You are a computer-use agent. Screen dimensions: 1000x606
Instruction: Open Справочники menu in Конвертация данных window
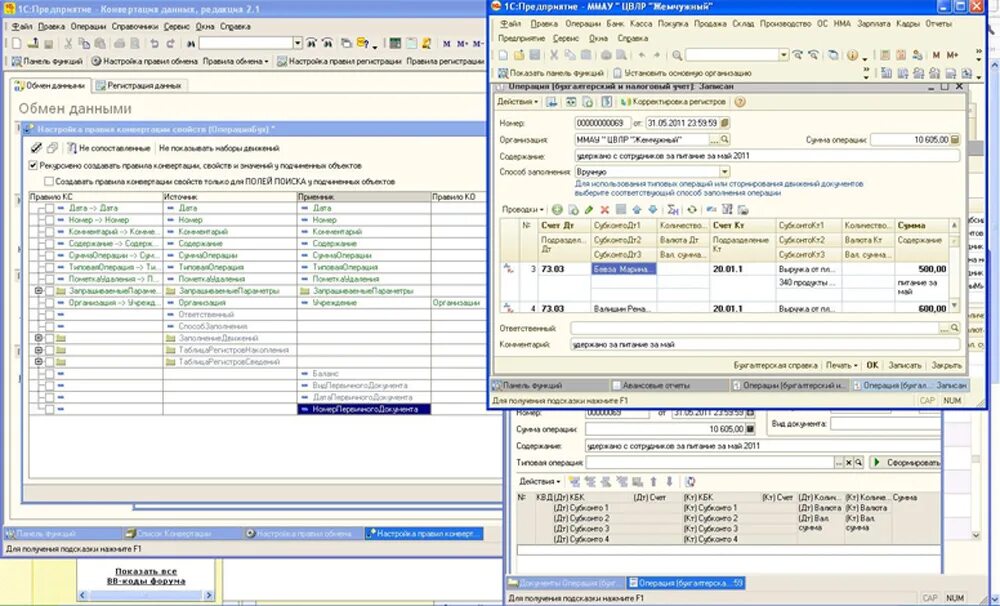pos(135,27)
